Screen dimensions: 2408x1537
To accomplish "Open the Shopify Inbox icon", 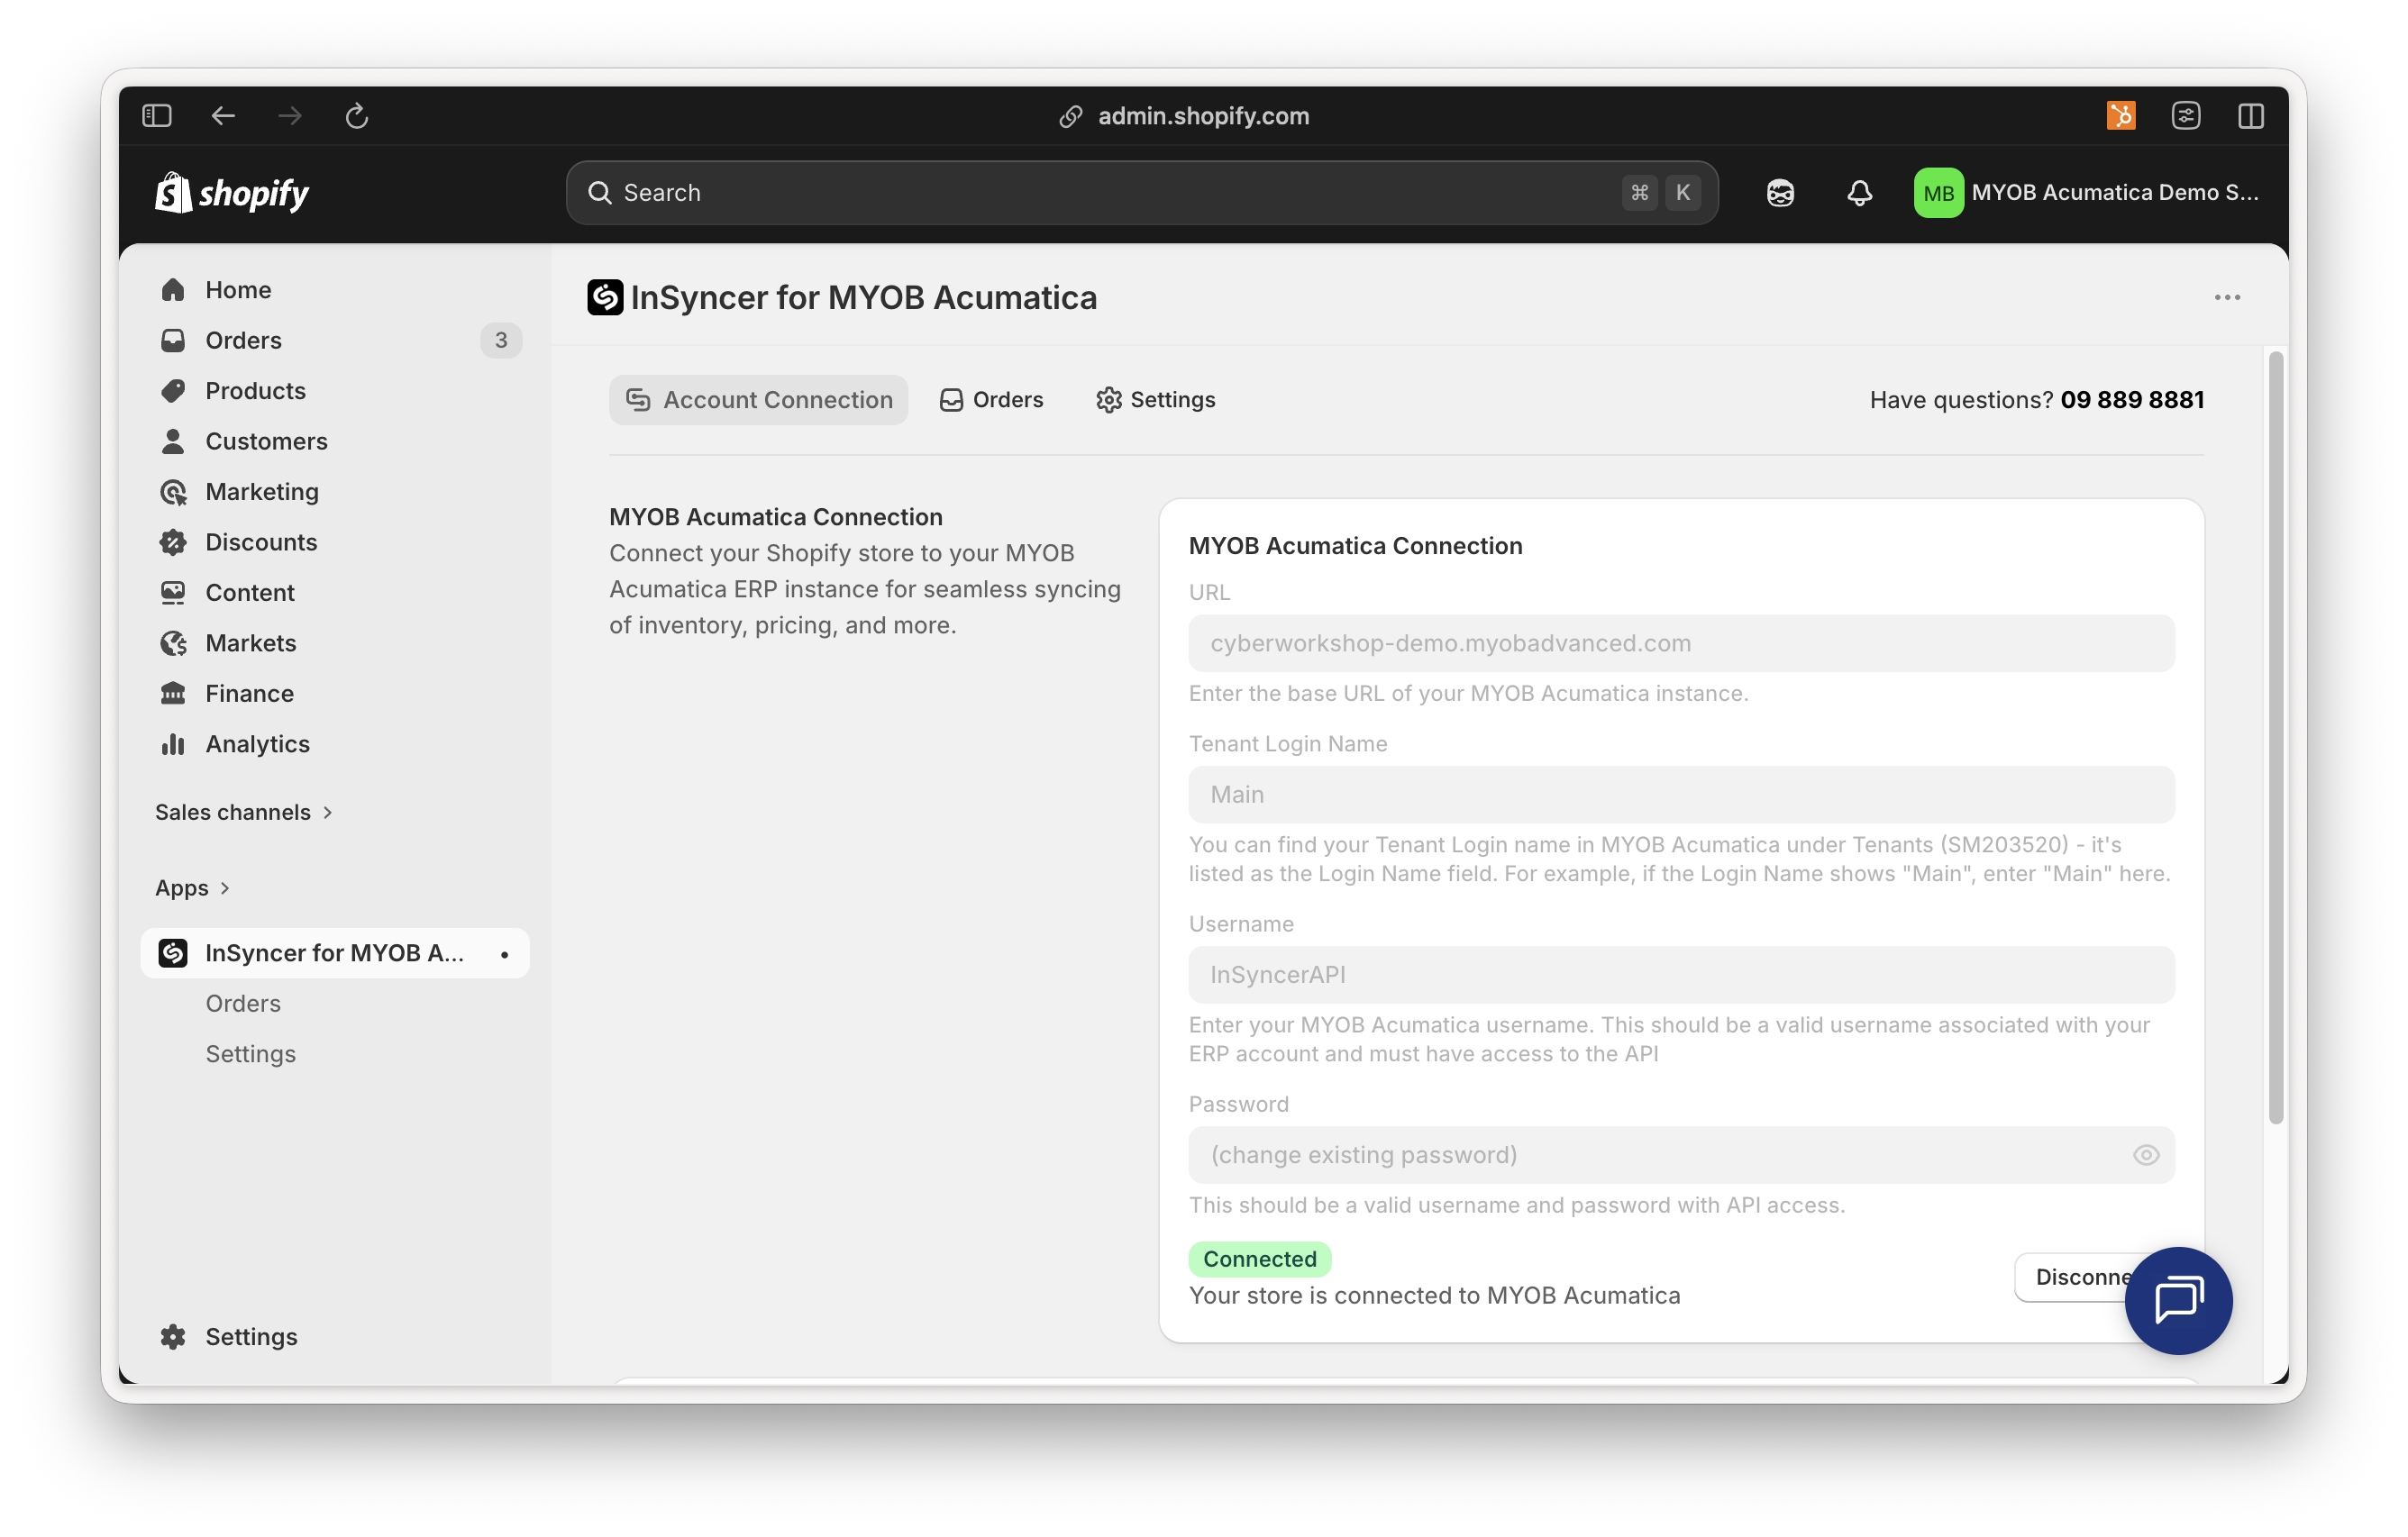I will click(x=1781, y=192).
